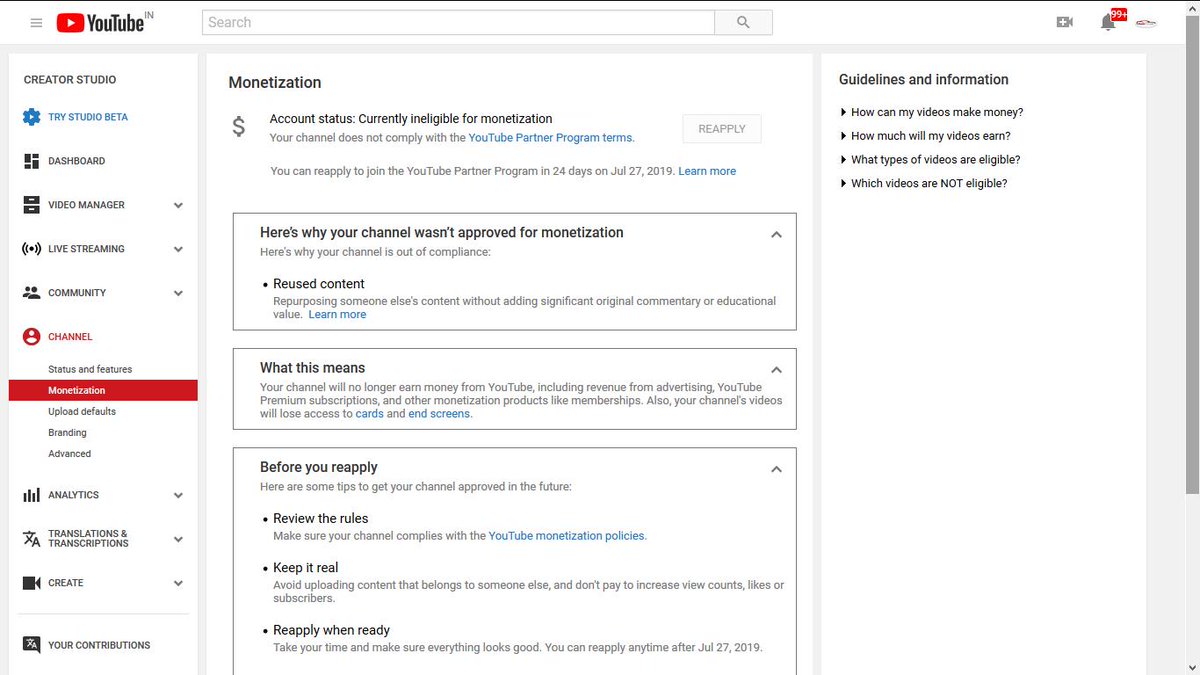Click the Analytics bar chart icon
The width and height of the screenshot is (1200, 675).
31,495
